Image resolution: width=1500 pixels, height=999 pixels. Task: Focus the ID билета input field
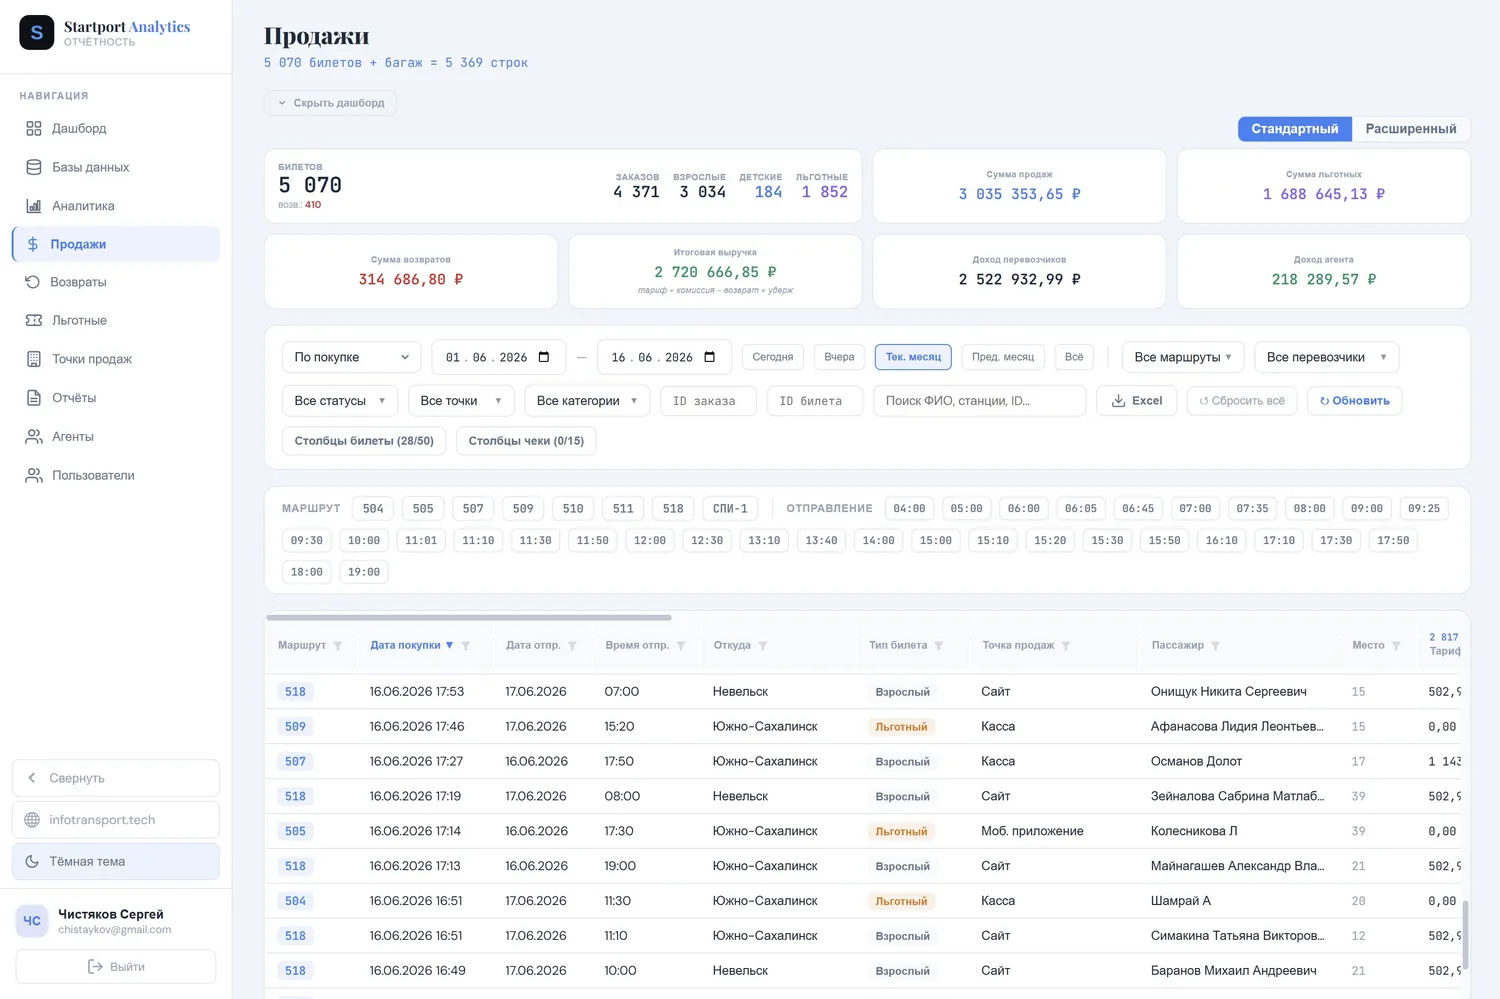click(815, 401)
